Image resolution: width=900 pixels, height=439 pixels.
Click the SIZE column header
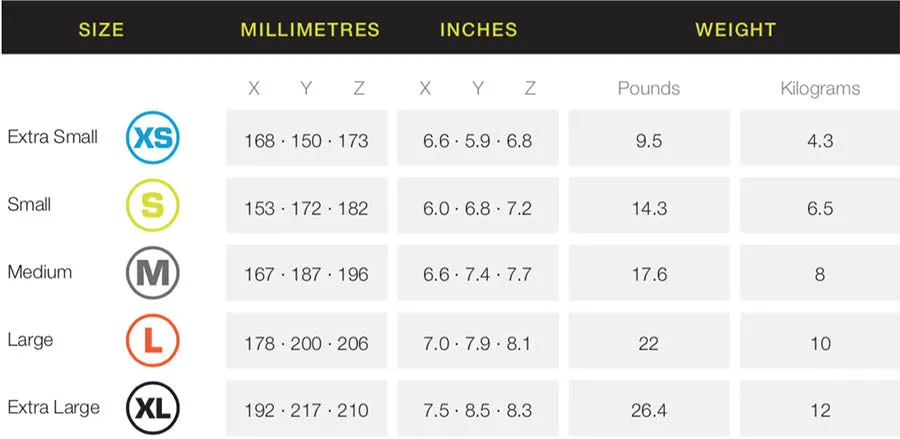coord(101,29)
